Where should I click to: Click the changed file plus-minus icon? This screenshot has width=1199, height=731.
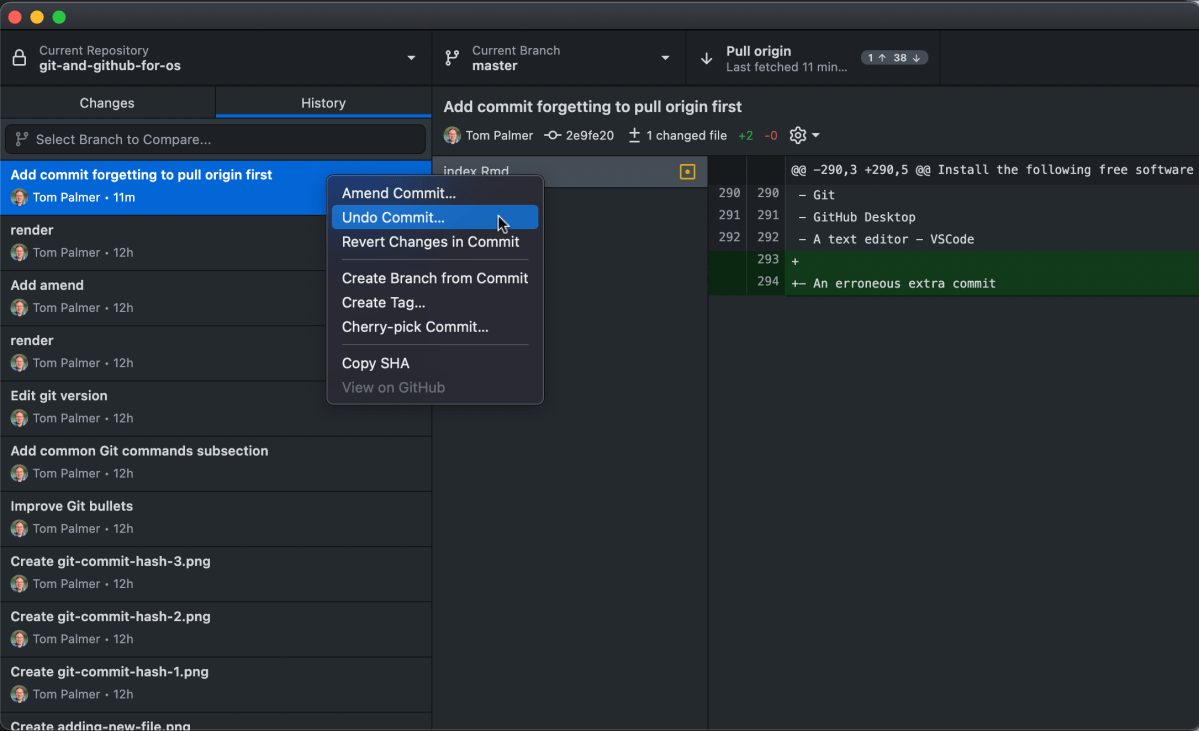(634, 135)
